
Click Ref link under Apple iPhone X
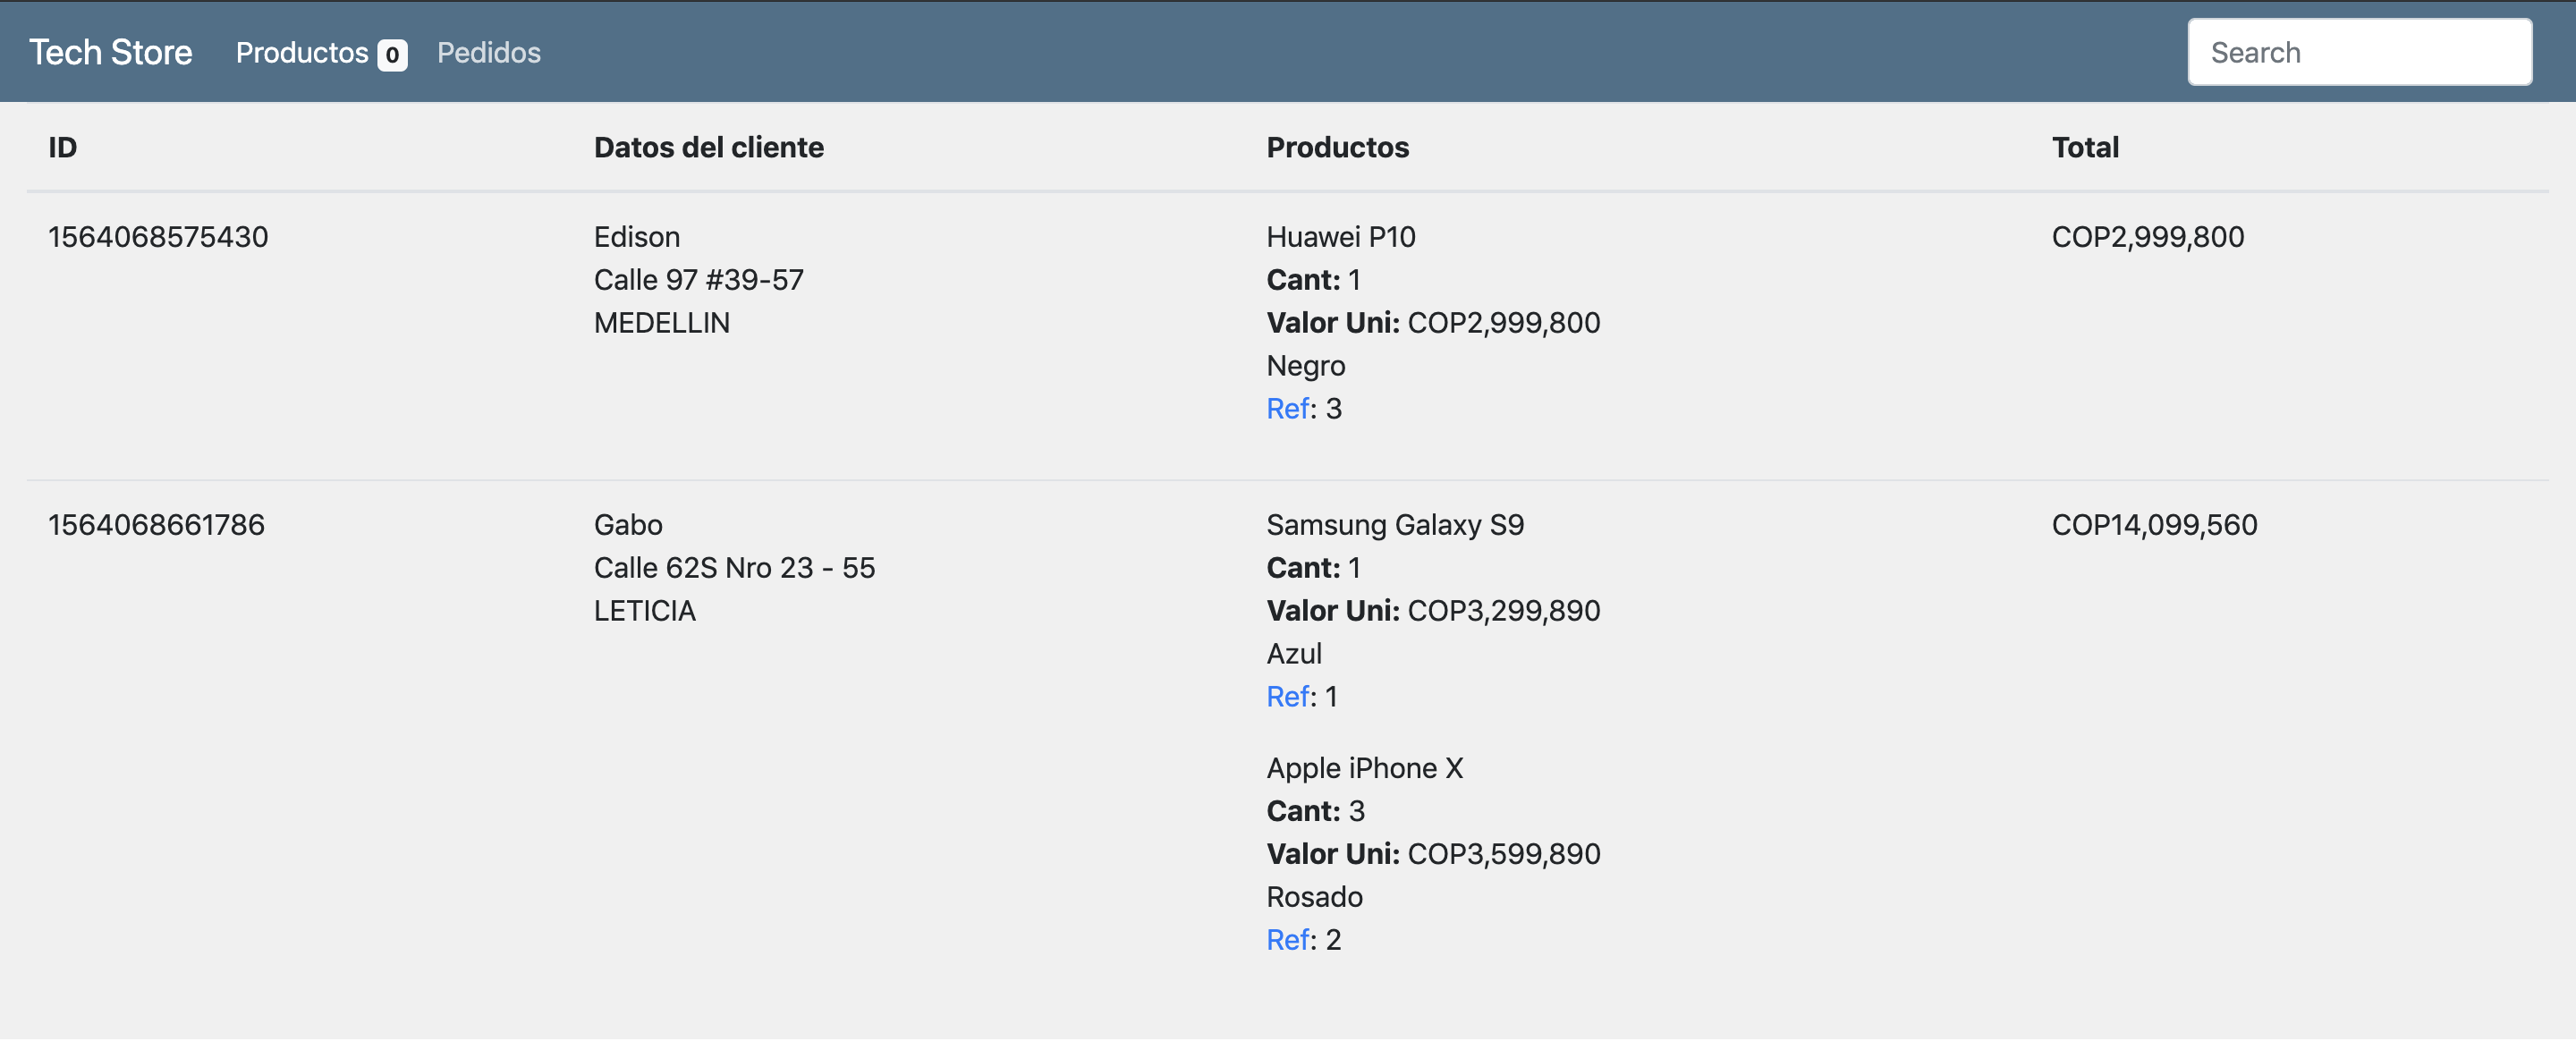tap(1287, 940)
